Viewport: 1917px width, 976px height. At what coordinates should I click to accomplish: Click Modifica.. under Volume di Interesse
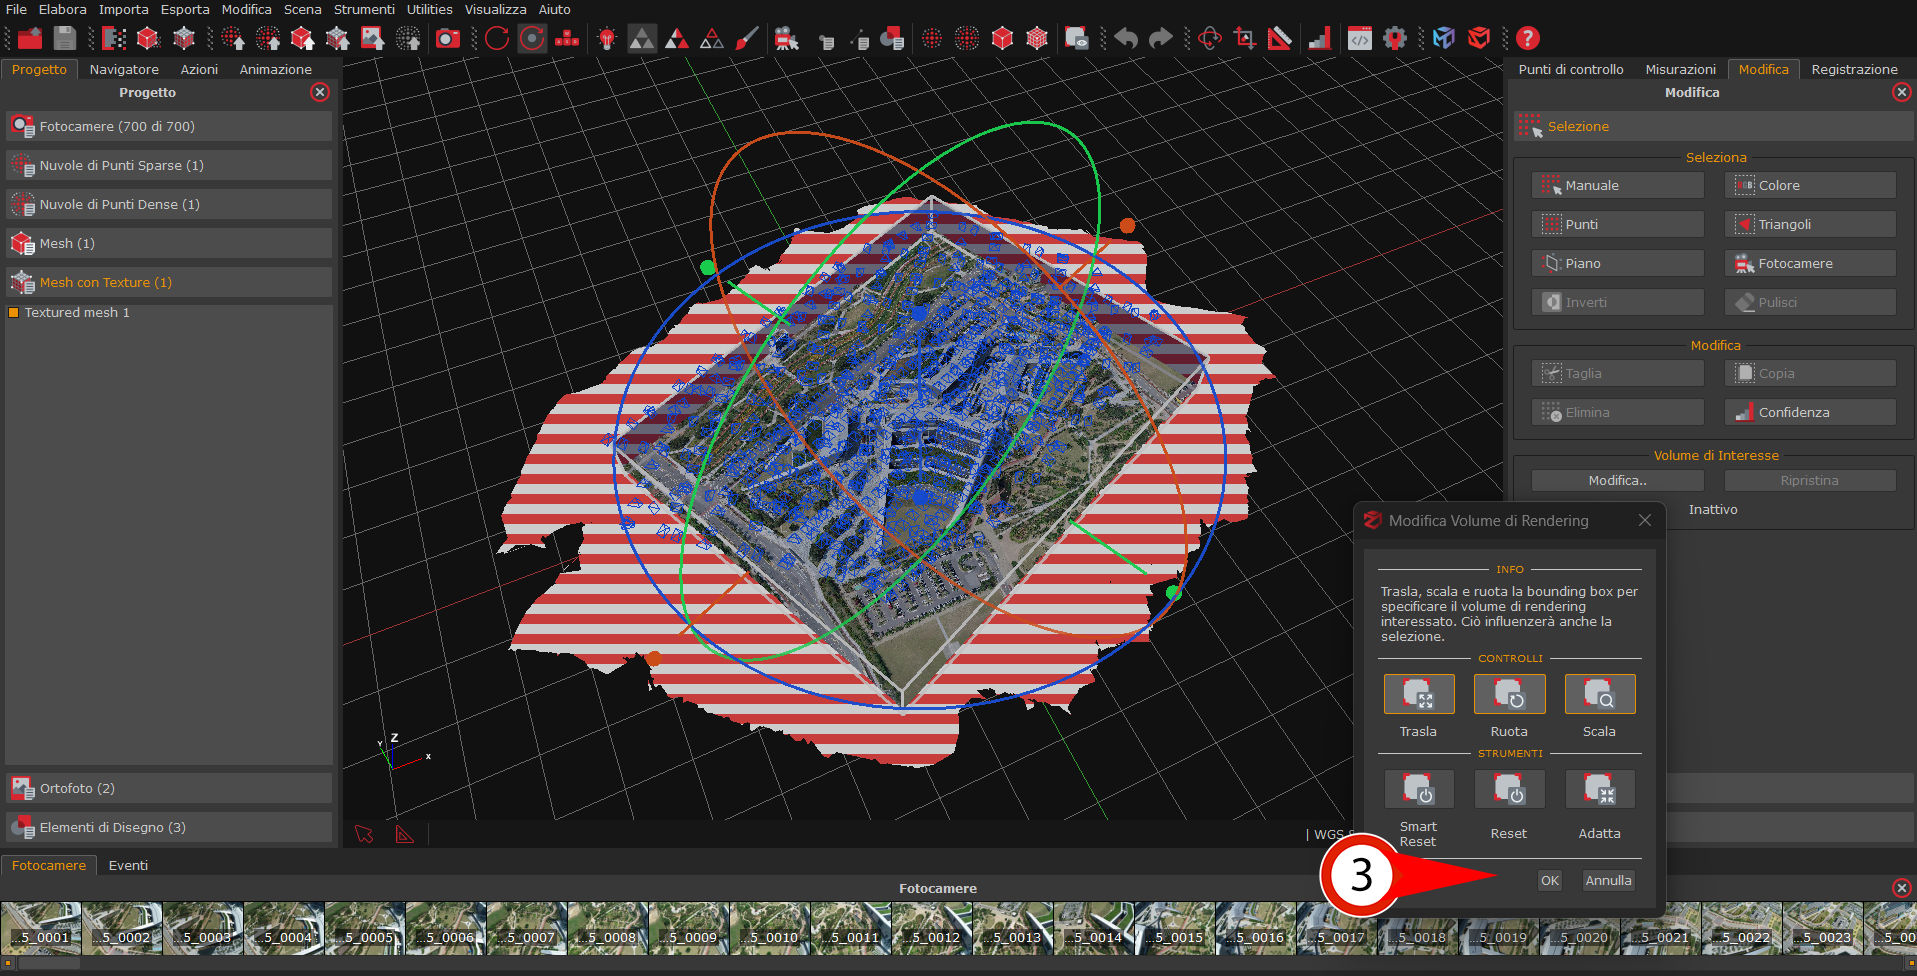coord(1618,481)
